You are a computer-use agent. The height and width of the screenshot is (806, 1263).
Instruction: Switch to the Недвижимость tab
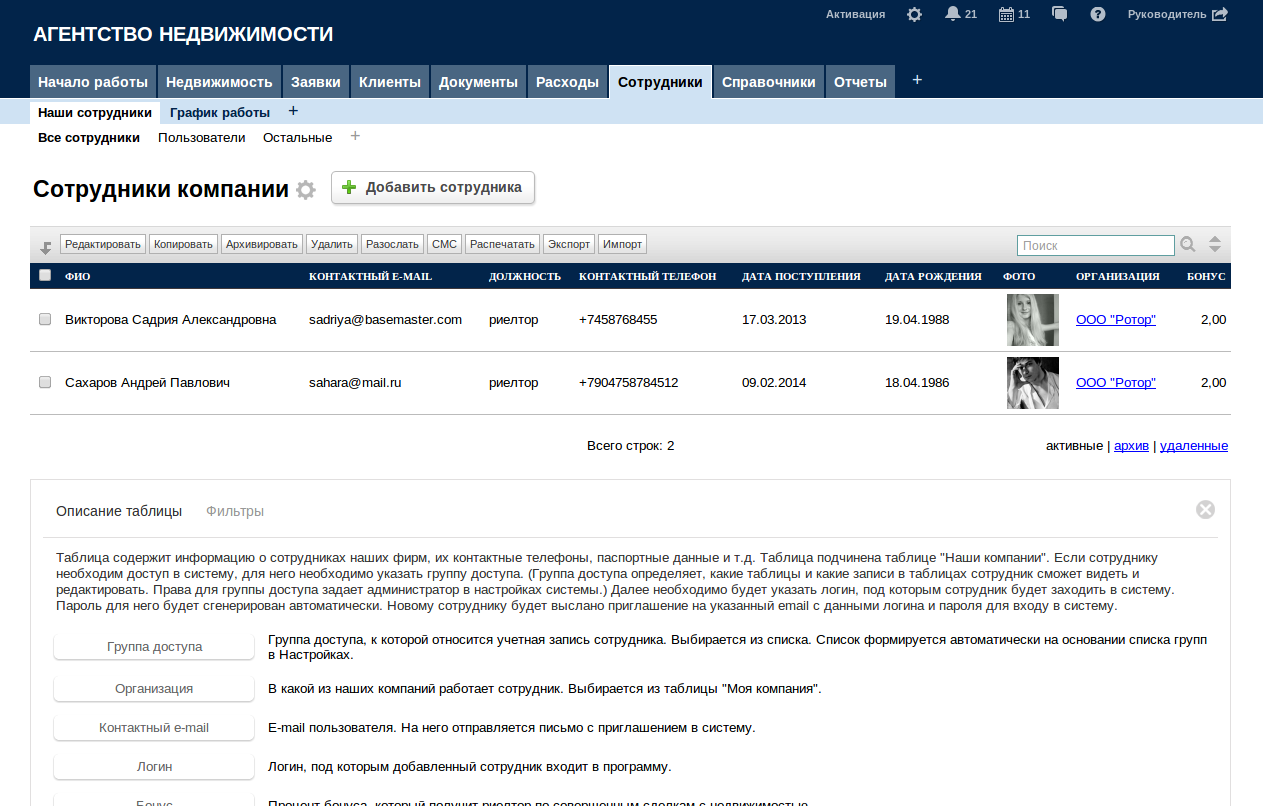tap(219, 82)
